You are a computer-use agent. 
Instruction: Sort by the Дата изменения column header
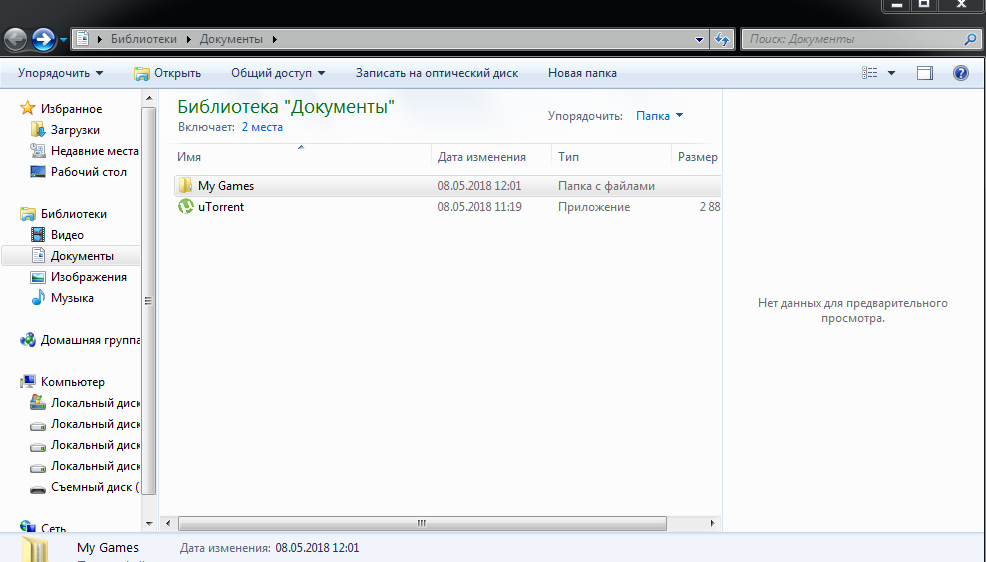tap(492, 157)
